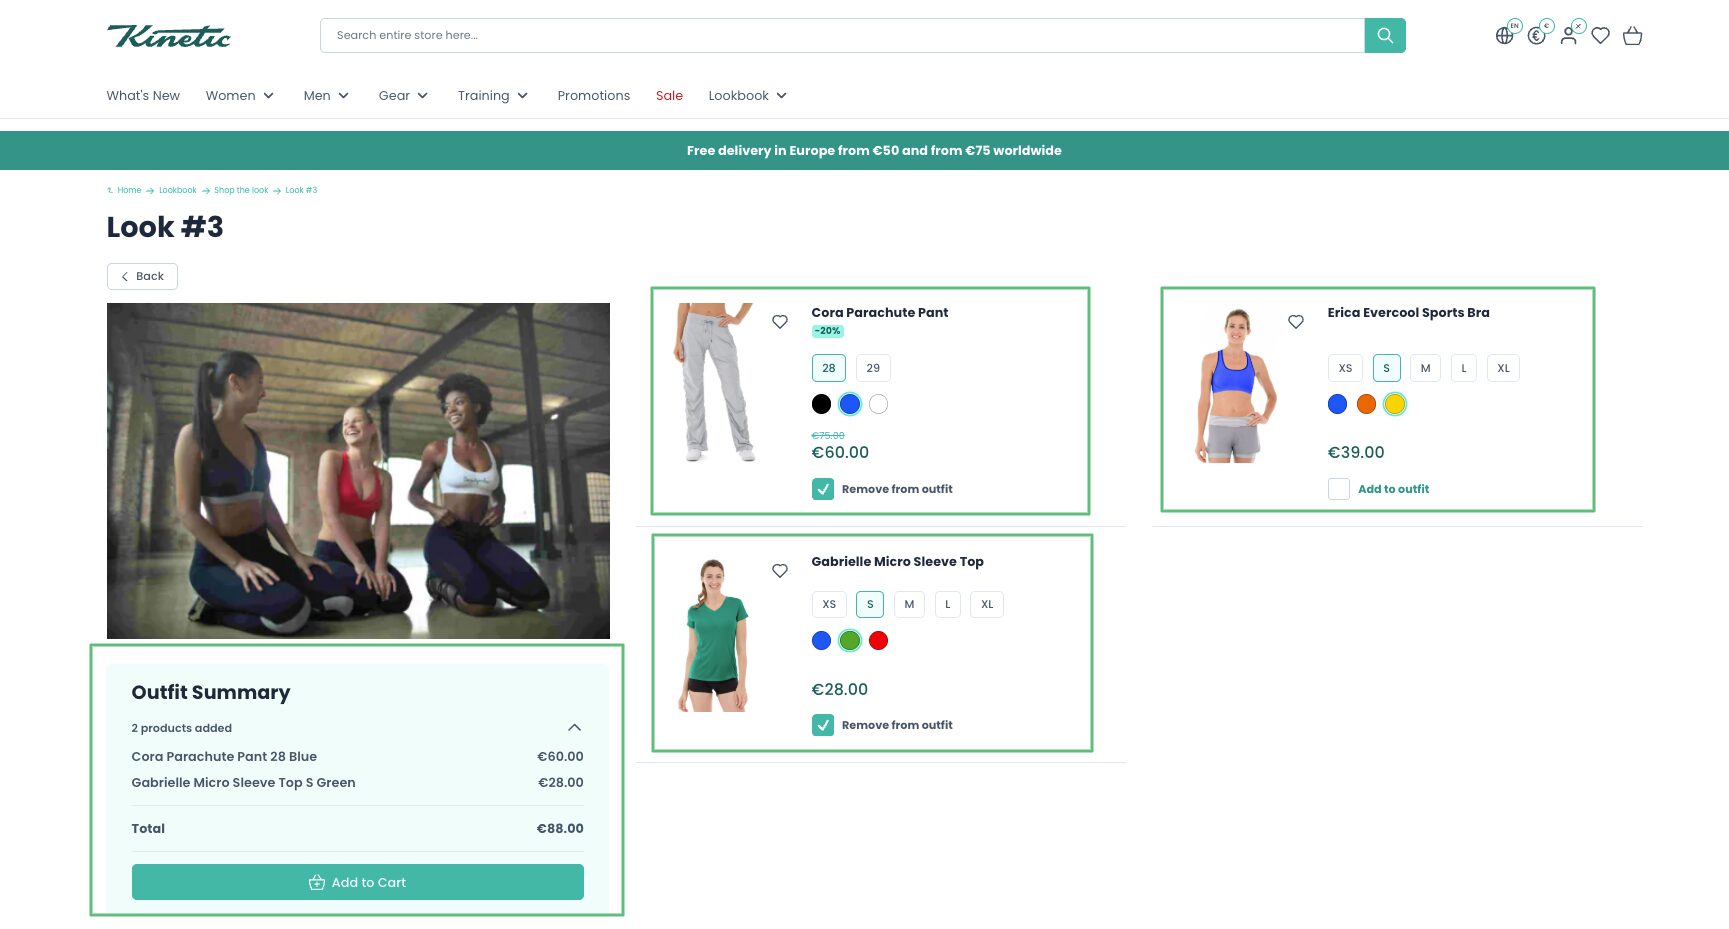Add Cora Parachute Pant to wishlist

click(780, 322)
